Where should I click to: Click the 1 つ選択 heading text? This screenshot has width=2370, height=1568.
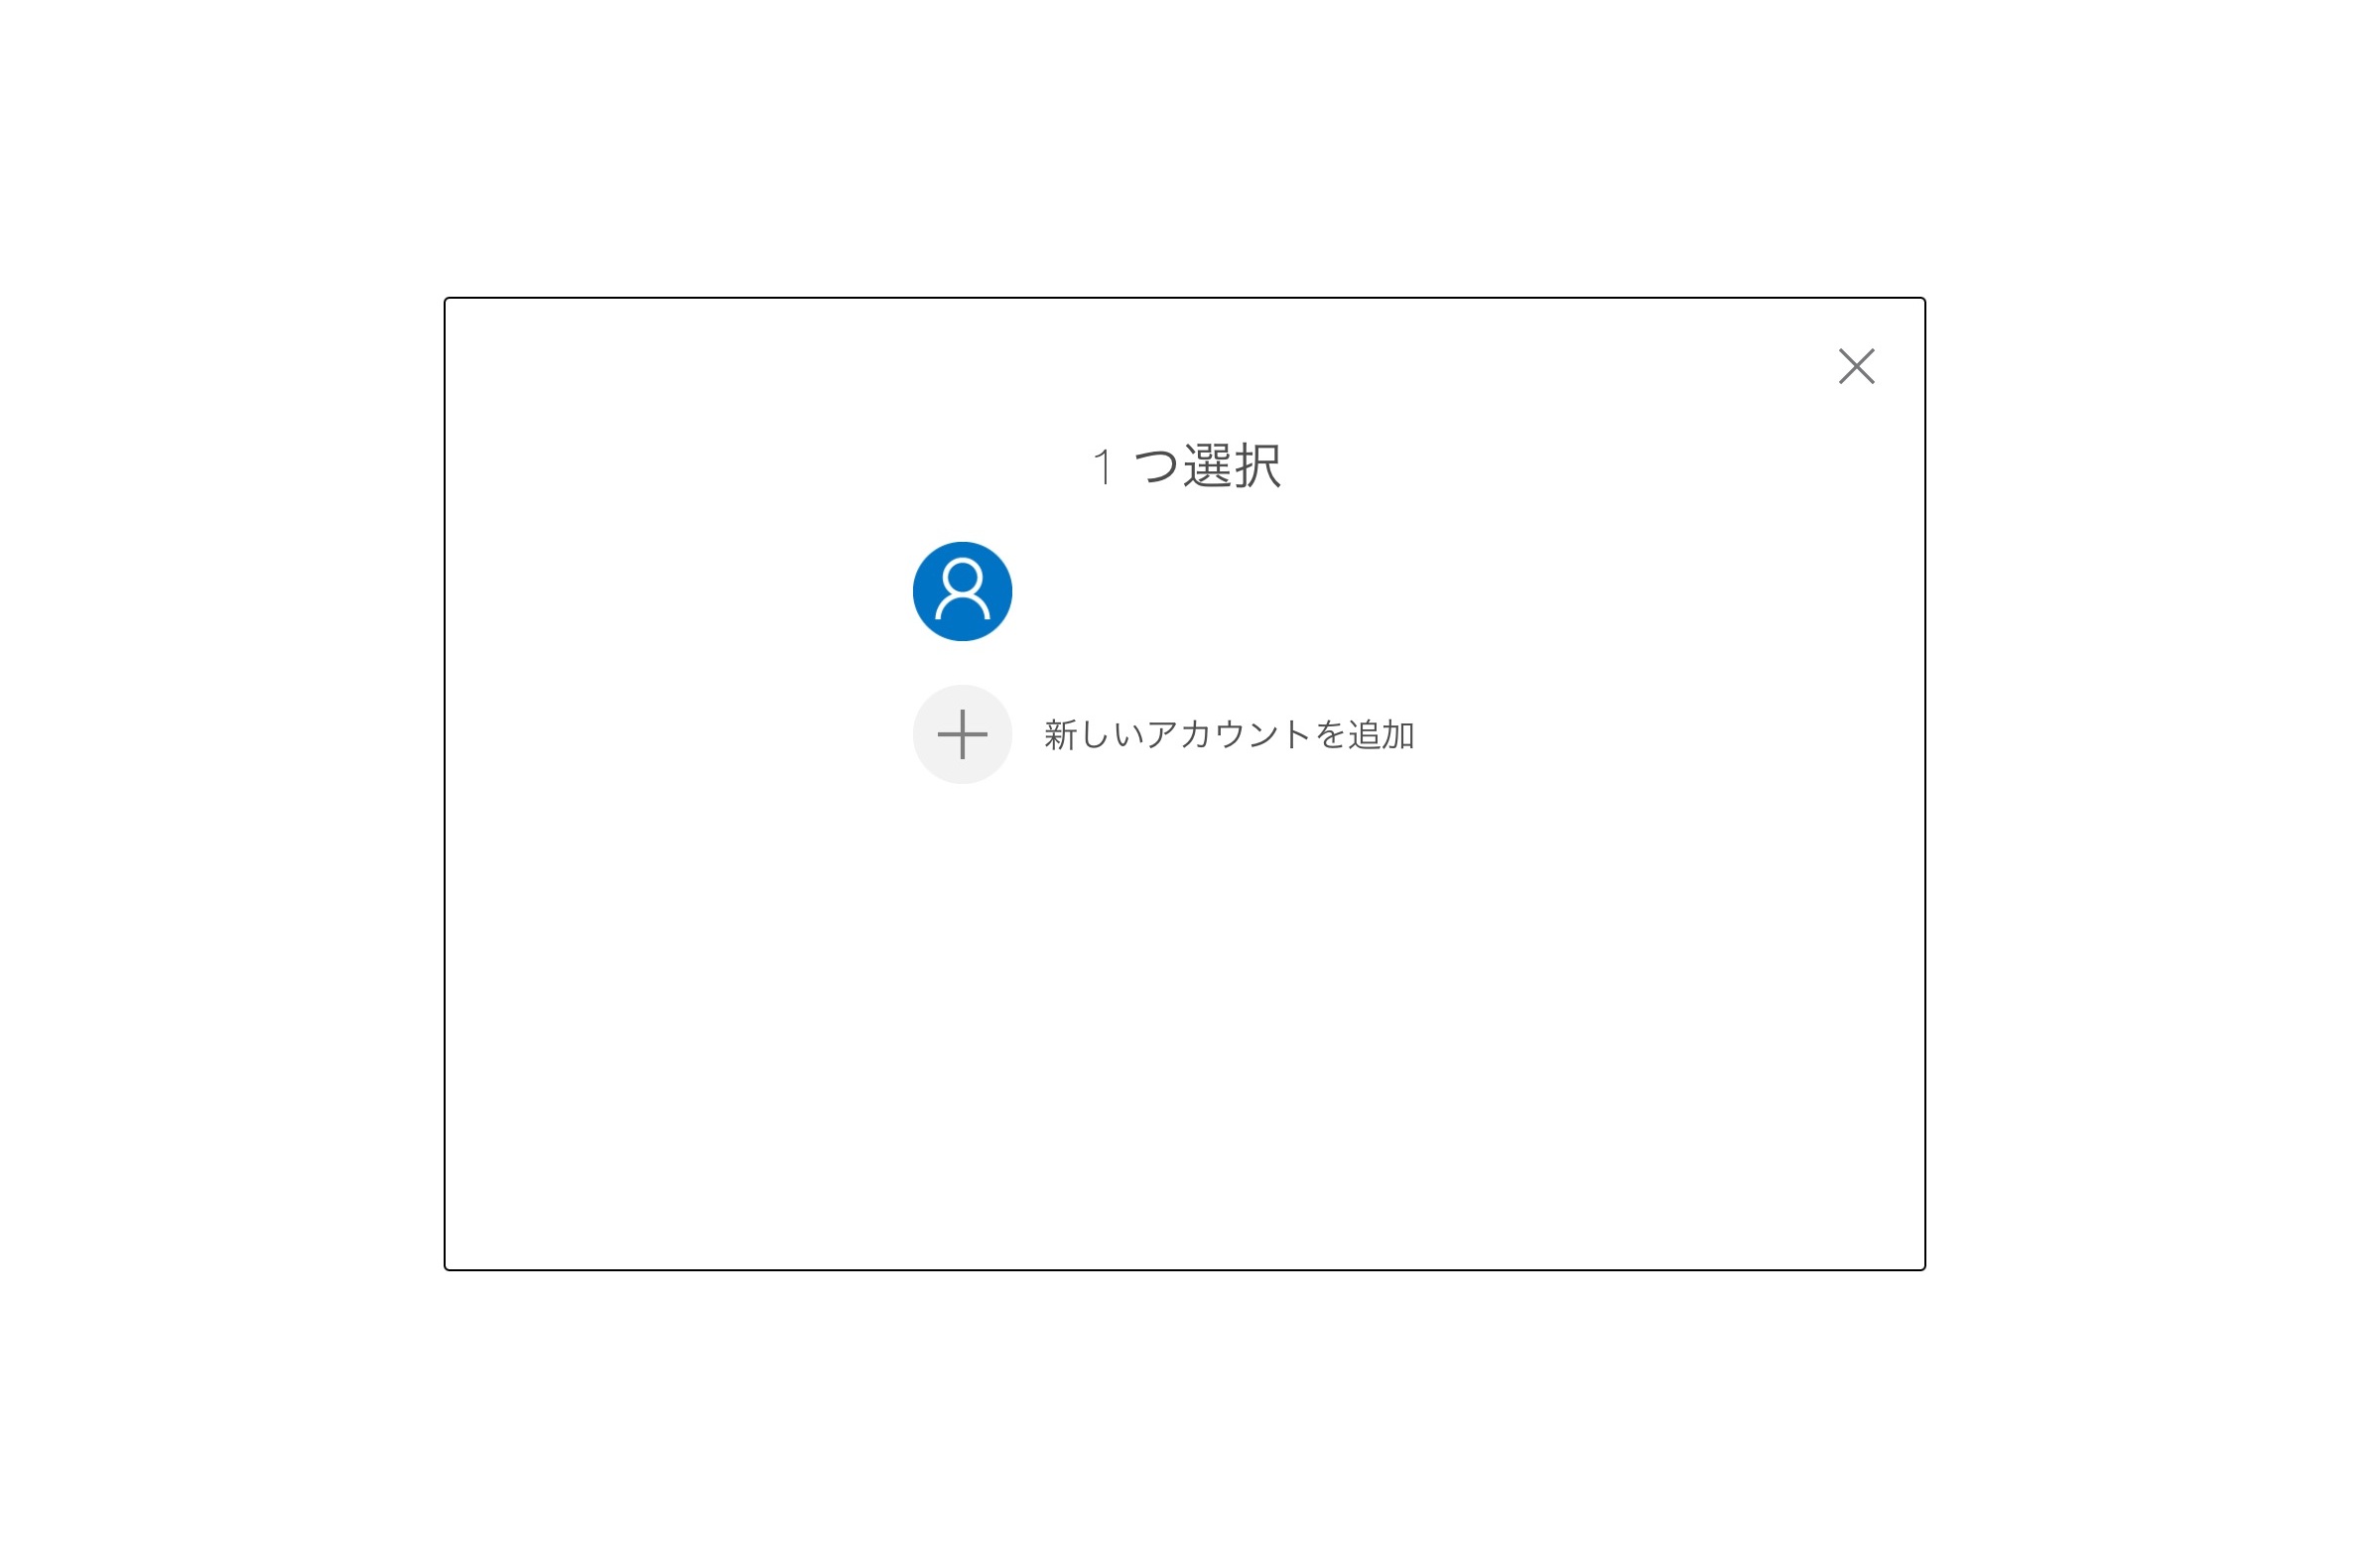pos(1187,466)
